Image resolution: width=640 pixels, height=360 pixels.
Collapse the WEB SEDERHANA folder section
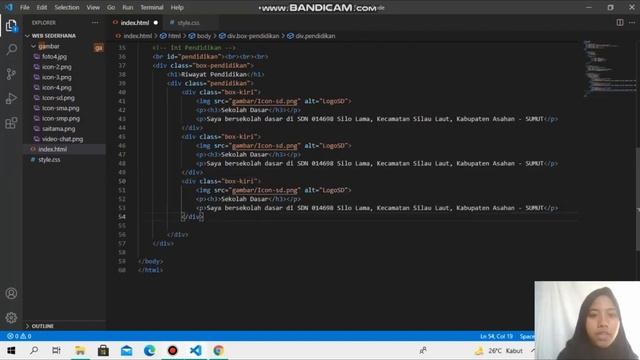[53, 36]
